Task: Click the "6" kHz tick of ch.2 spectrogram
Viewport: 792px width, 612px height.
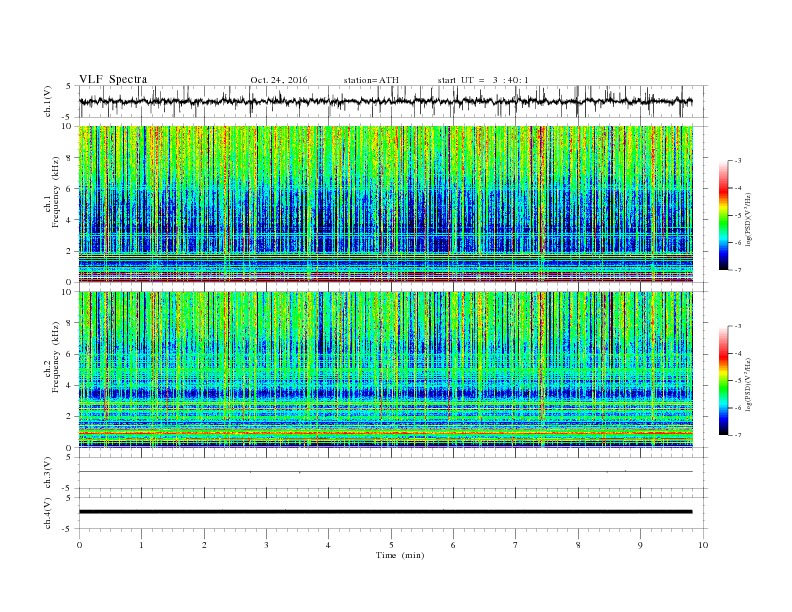Action: (x=70, y=354)
